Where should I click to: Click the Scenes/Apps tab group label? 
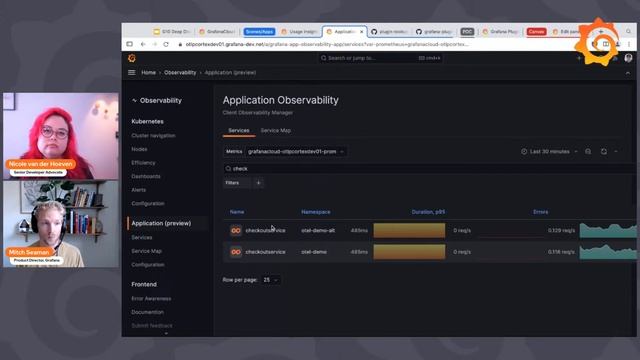pyautogui.click(x=259, y=31)
